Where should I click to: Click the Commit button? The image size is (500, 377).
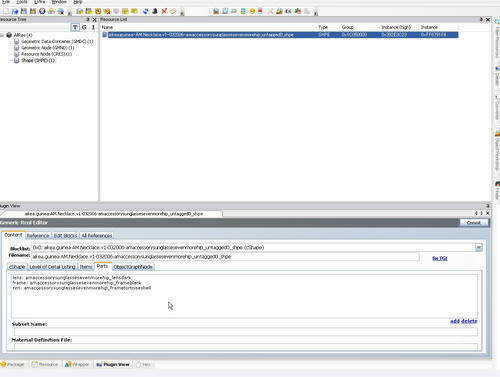click(474, 223)
